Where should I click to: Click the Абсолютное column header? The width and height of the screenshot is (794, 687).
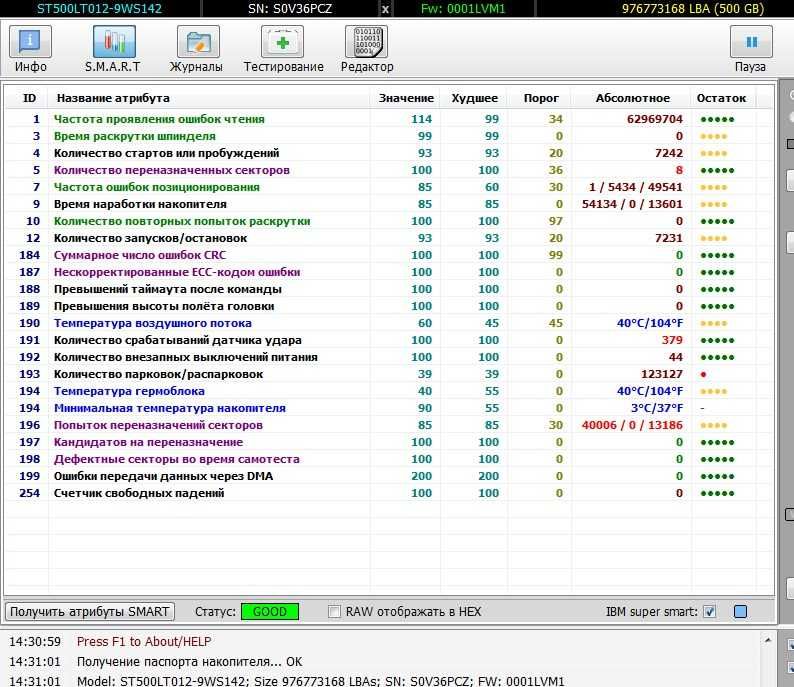(x=632, y=98)
